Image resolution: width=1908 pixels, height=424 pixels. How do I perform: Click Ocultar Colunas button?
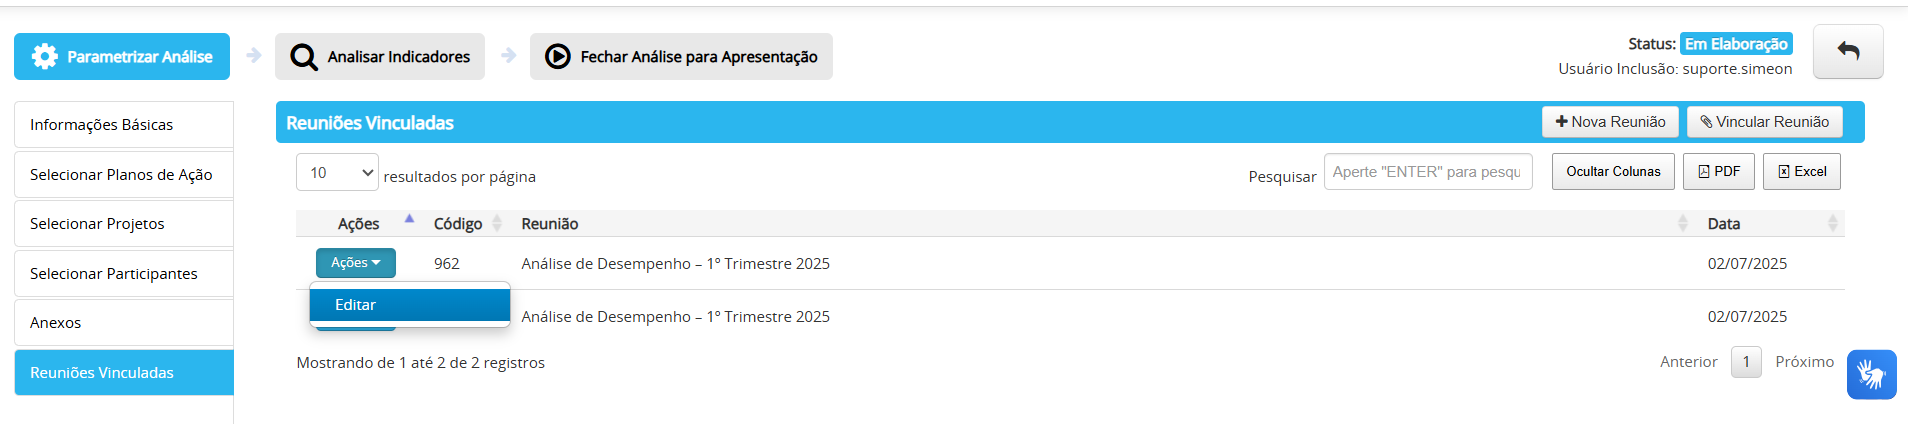(x=1613, y=172)
